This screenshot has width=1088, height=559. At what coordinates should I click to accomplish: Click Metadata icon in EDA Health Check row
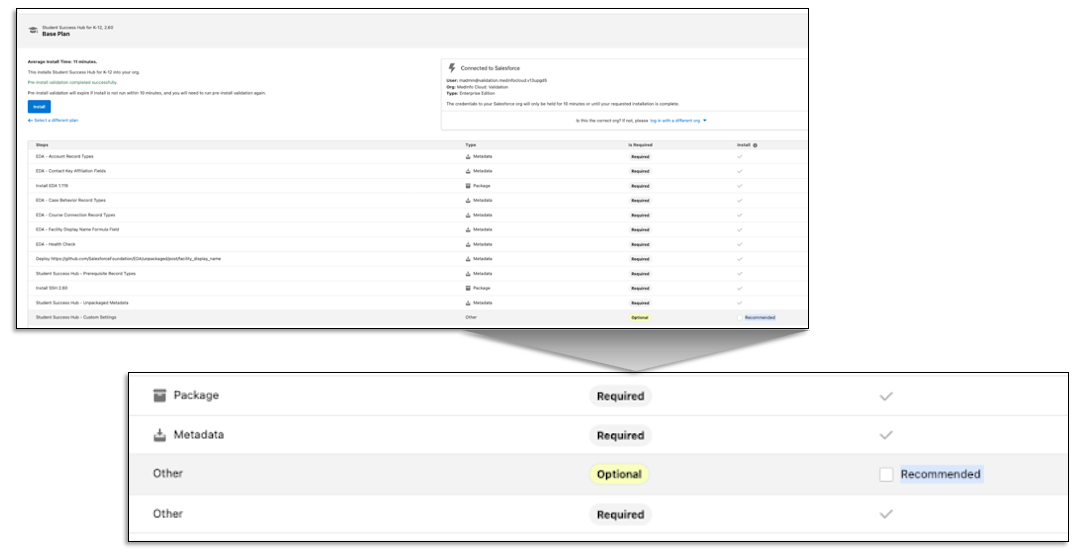[468, 244]
